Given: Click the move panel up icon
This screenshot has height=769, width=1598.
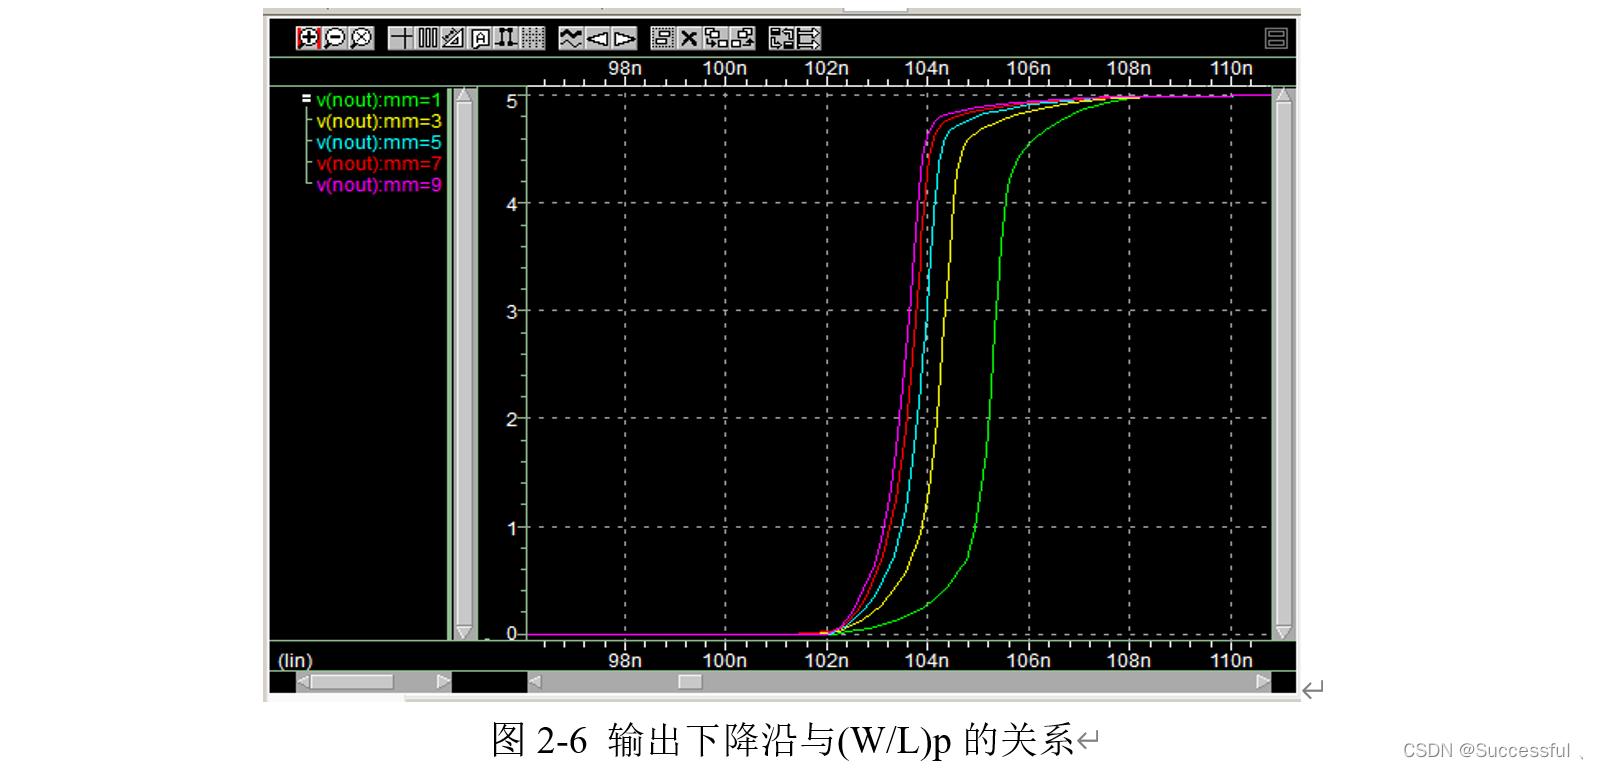Looking at the screenshot, I should [x=742, y=38].
